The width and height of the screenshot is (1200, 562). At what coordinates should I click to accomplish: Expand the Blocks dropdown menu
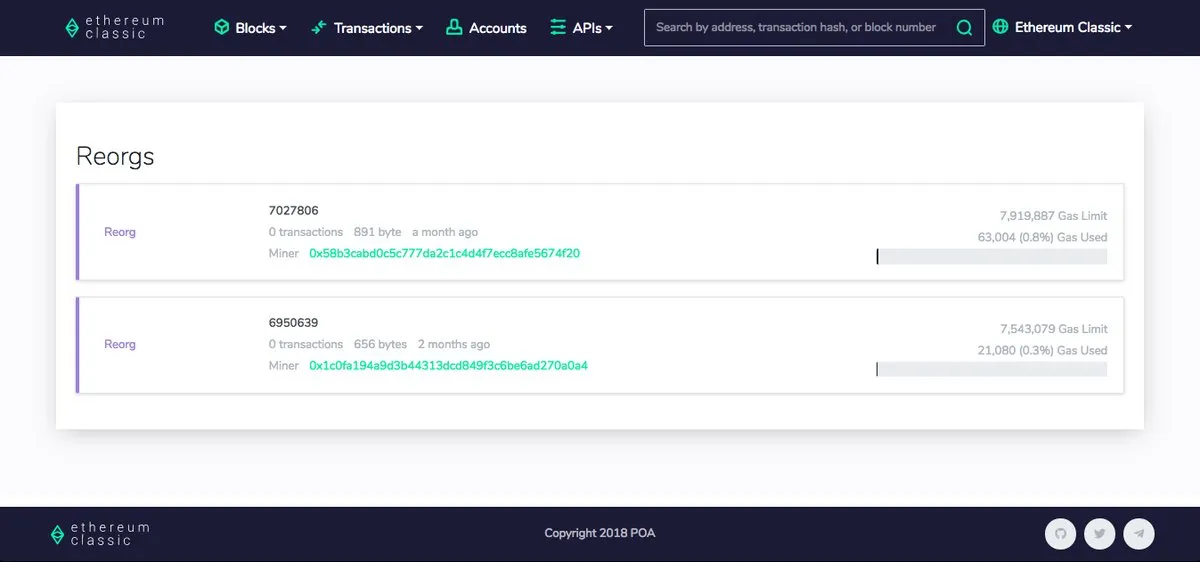pos(250,28)
